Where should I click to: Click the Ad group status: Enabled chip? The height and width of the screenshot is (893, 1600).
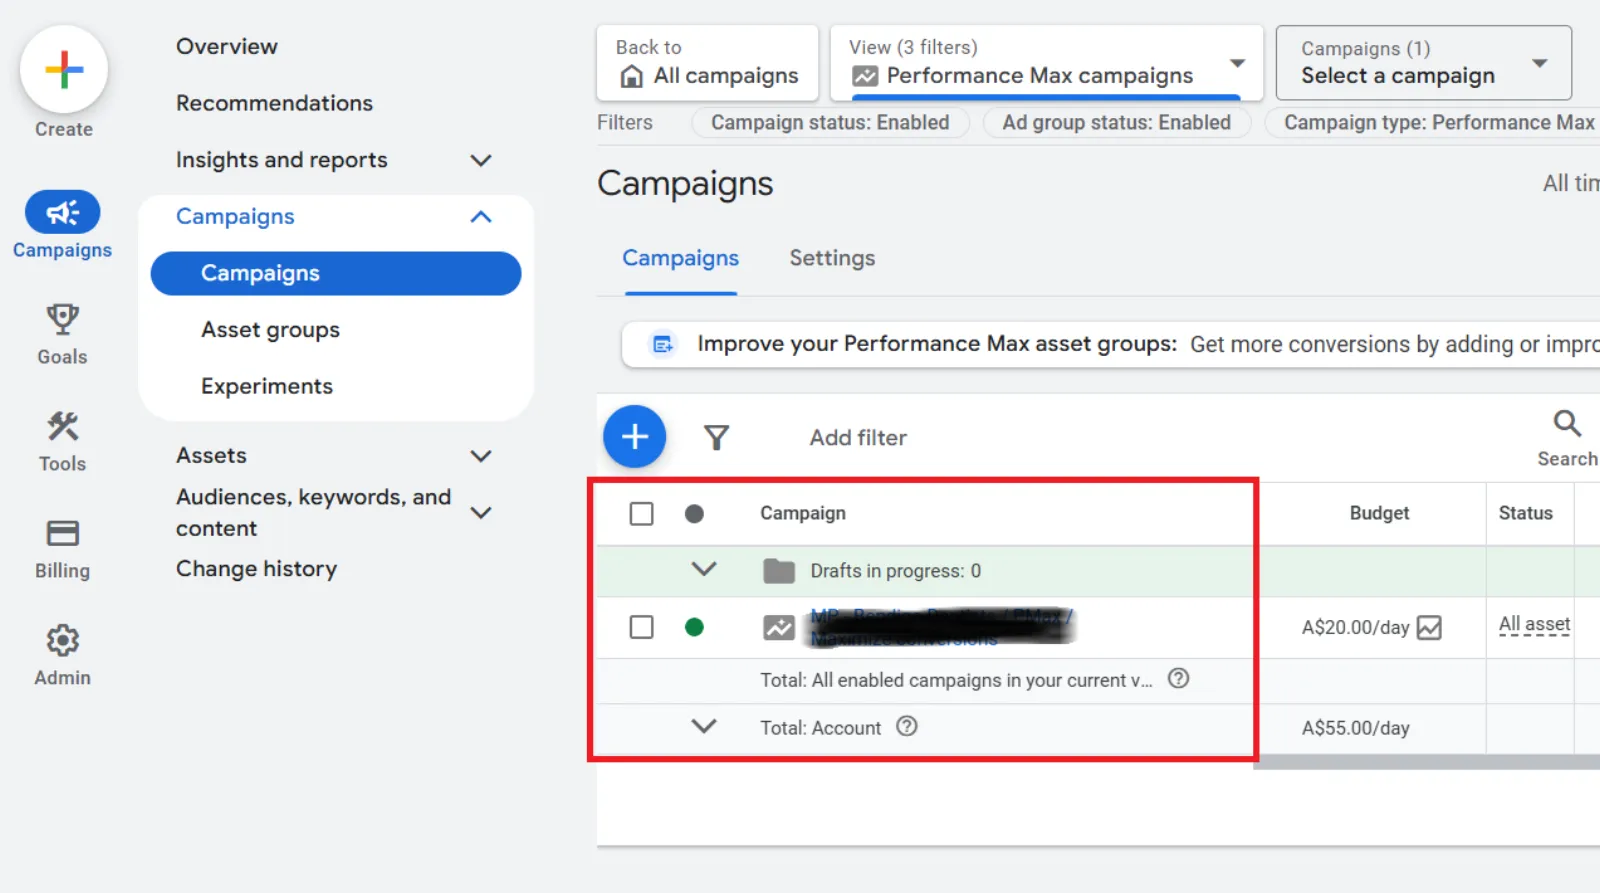coord(1117,122)
